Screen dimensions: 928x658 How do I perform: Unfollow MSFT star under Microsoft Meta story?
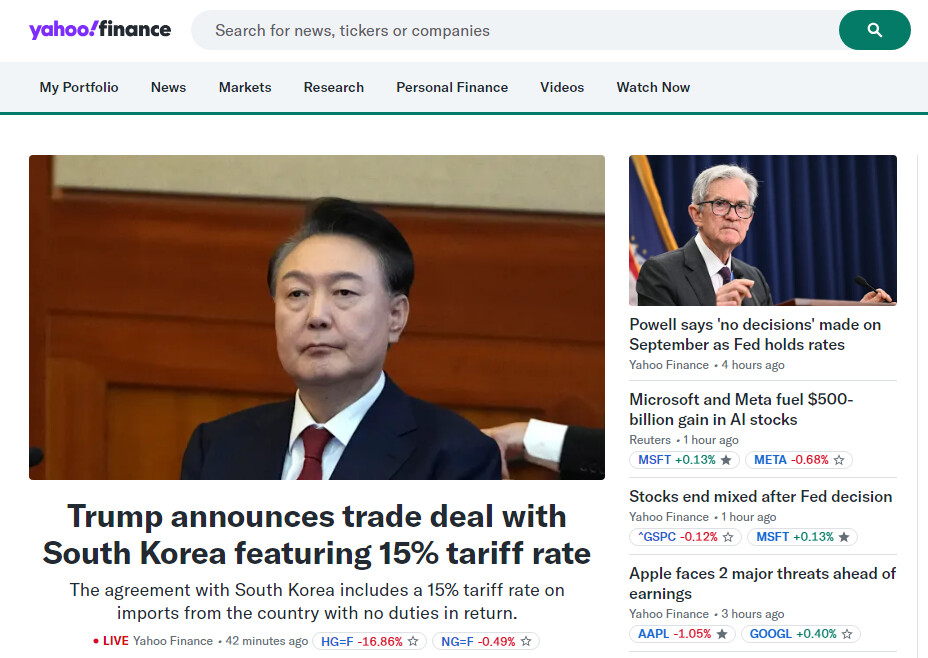[x=726, y=460]
